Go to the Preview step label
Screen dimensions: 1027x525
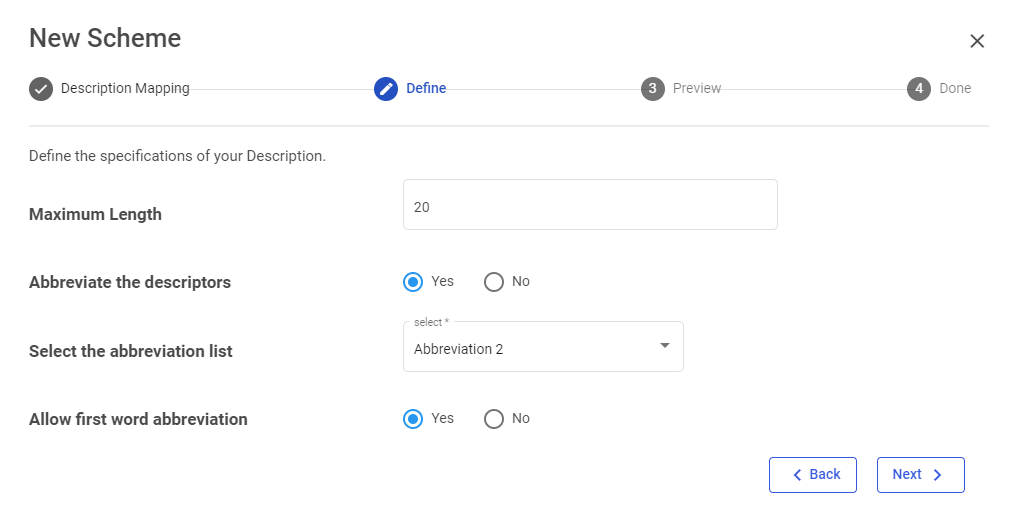click(x=697, y=88)
